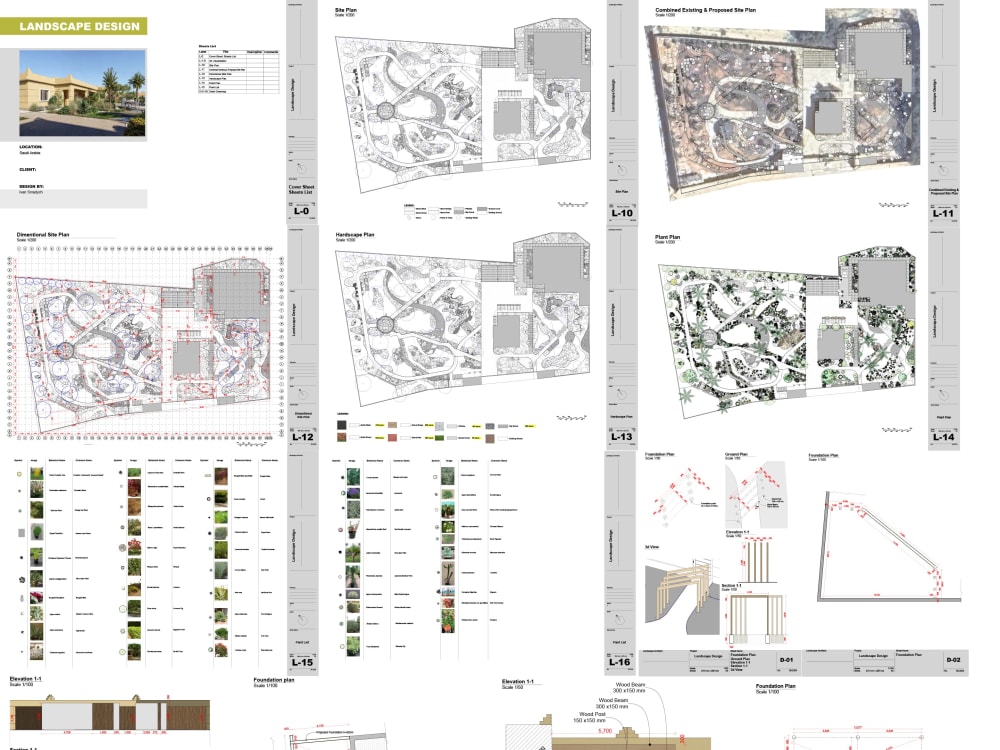Click the DESIGN BY: label

tap(31, 187)
